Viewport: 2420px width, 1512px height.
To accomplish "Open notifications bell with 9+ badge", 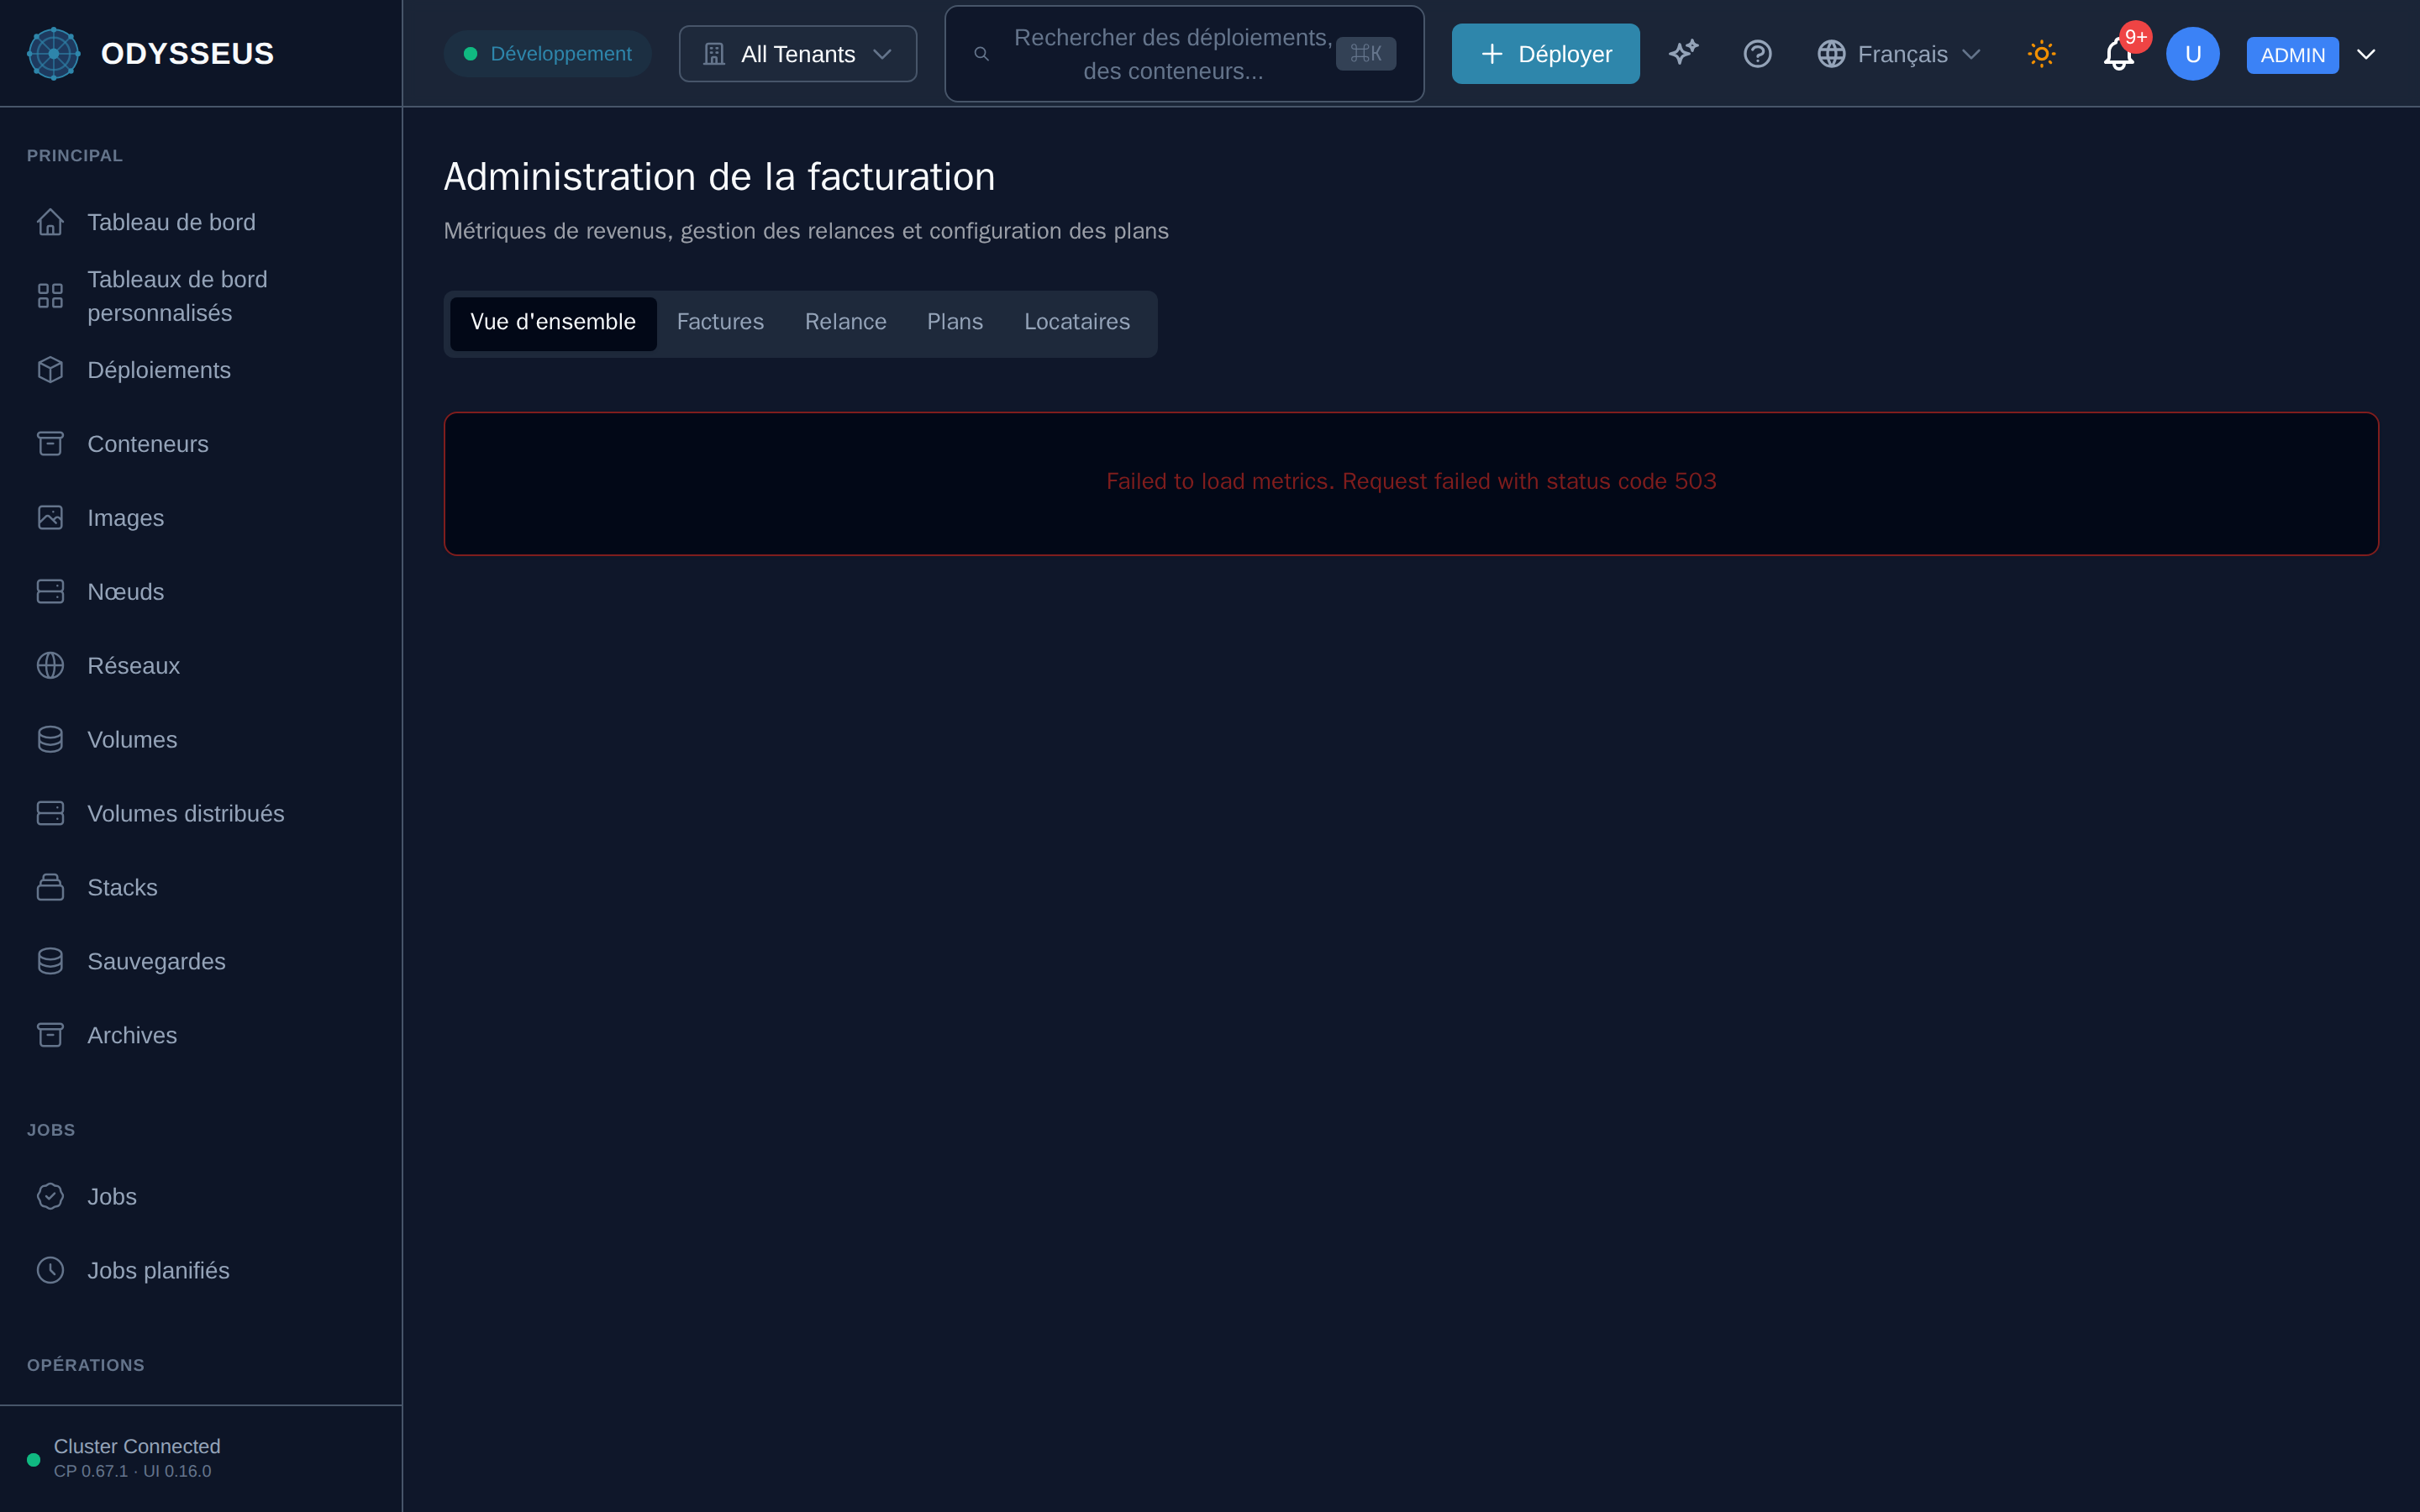I will [2120, 54].
